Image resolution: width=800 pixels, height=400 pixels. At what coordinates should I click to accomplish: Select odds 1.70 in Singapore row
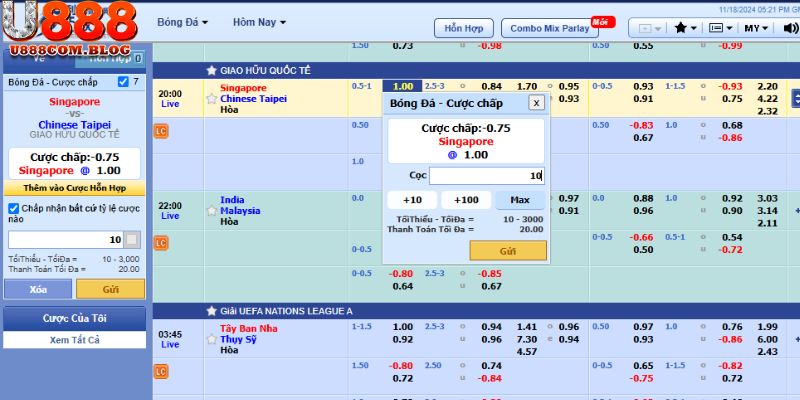(x=527, y=86)
